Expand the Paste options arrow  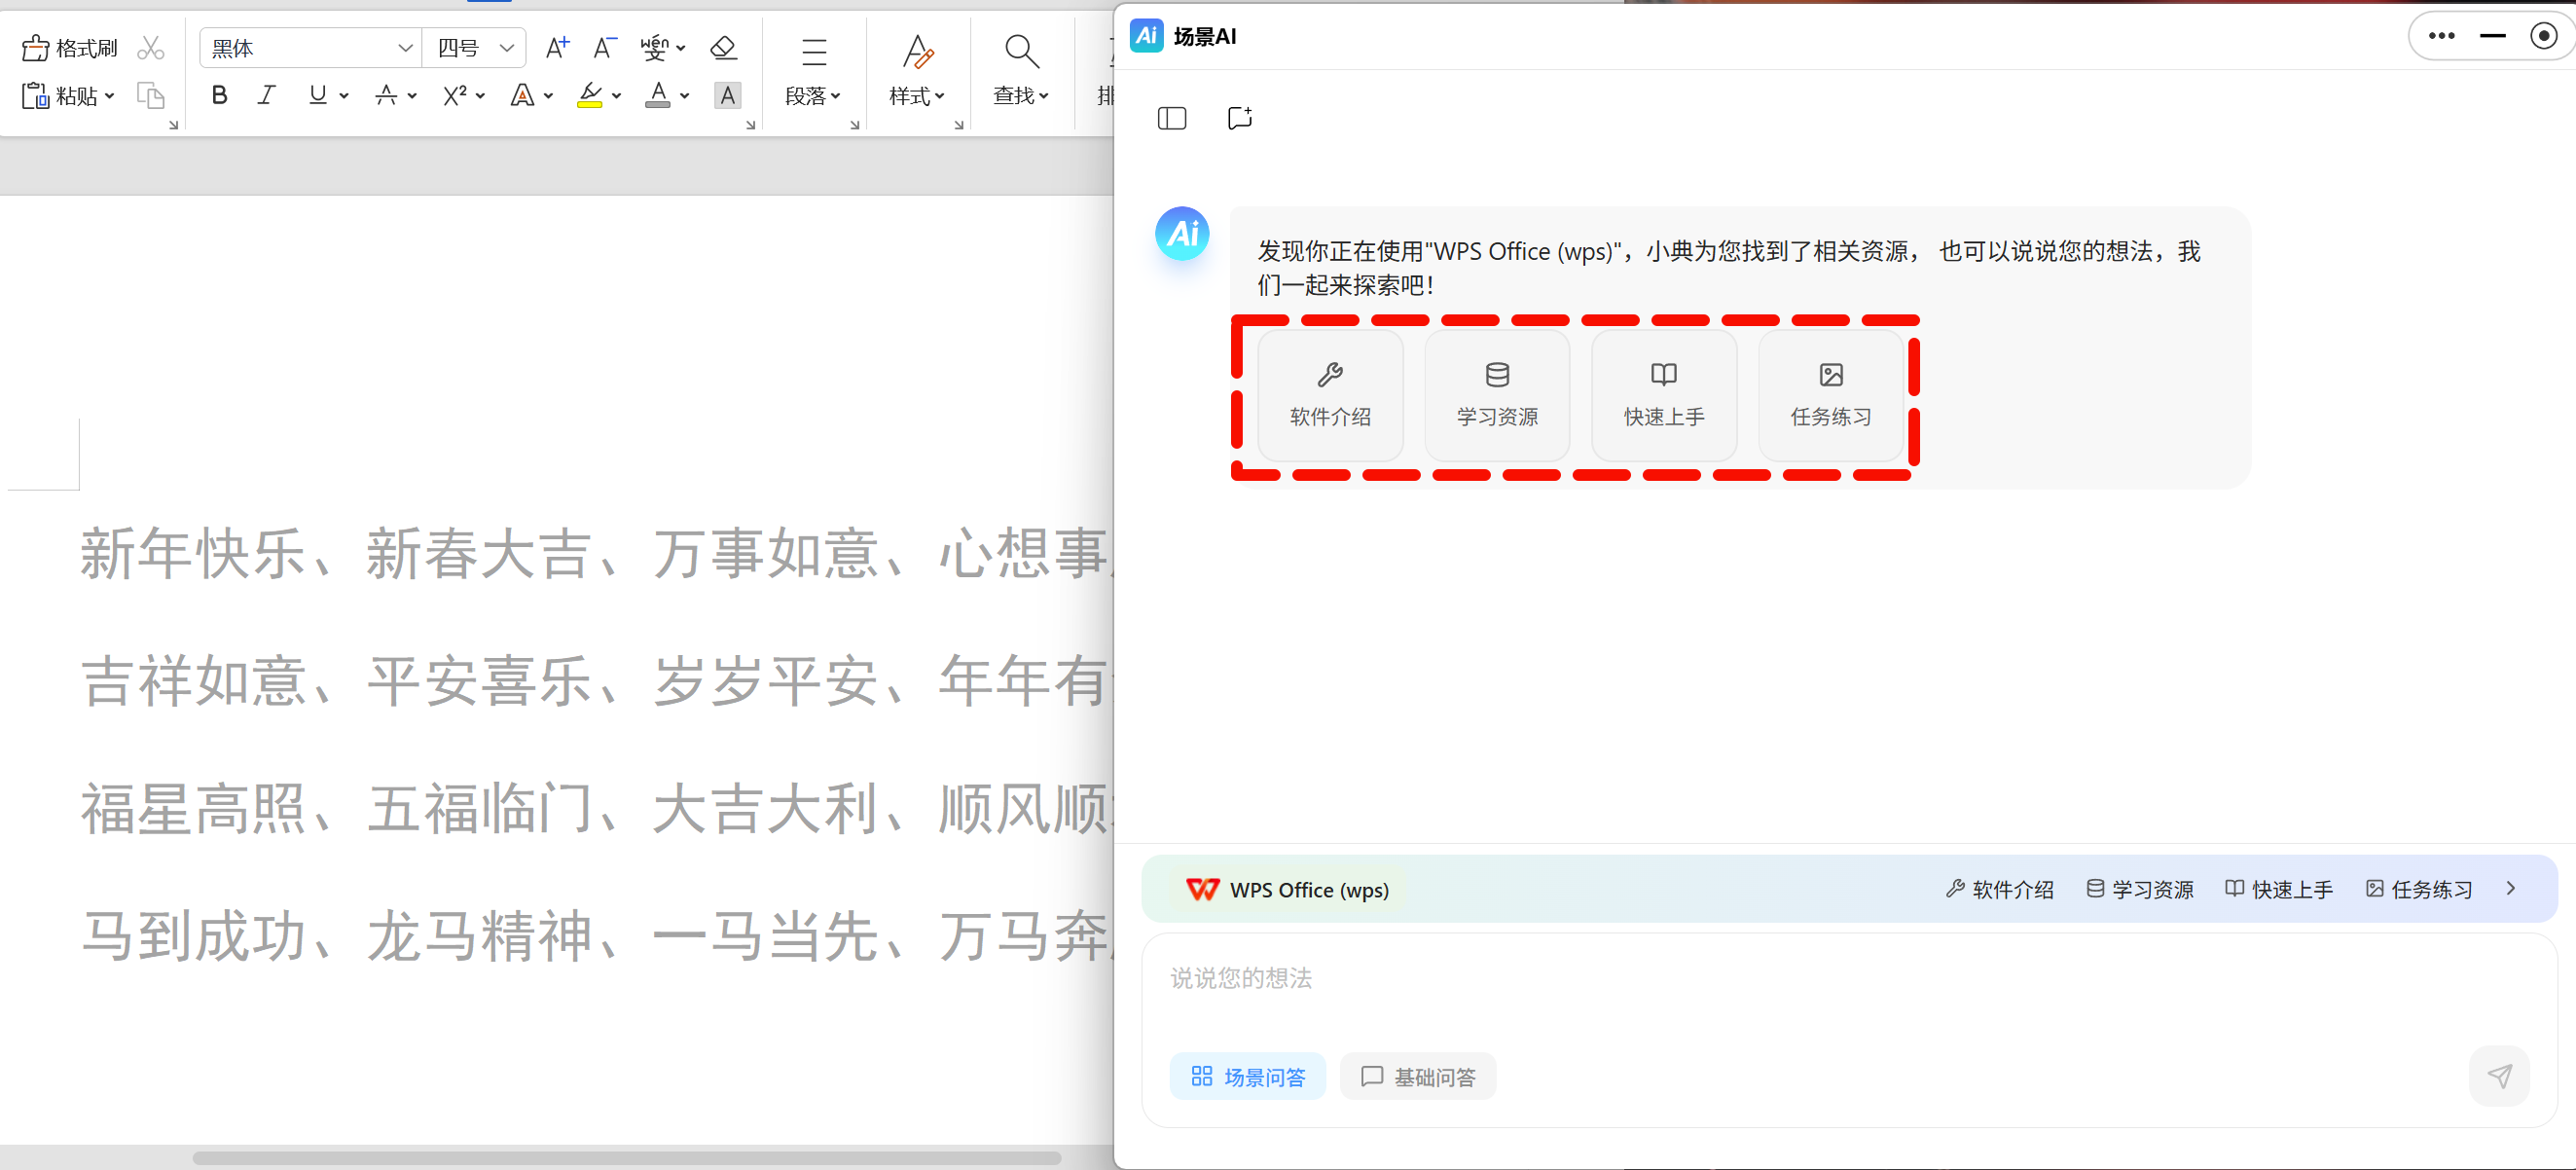[x=110, y=96]
